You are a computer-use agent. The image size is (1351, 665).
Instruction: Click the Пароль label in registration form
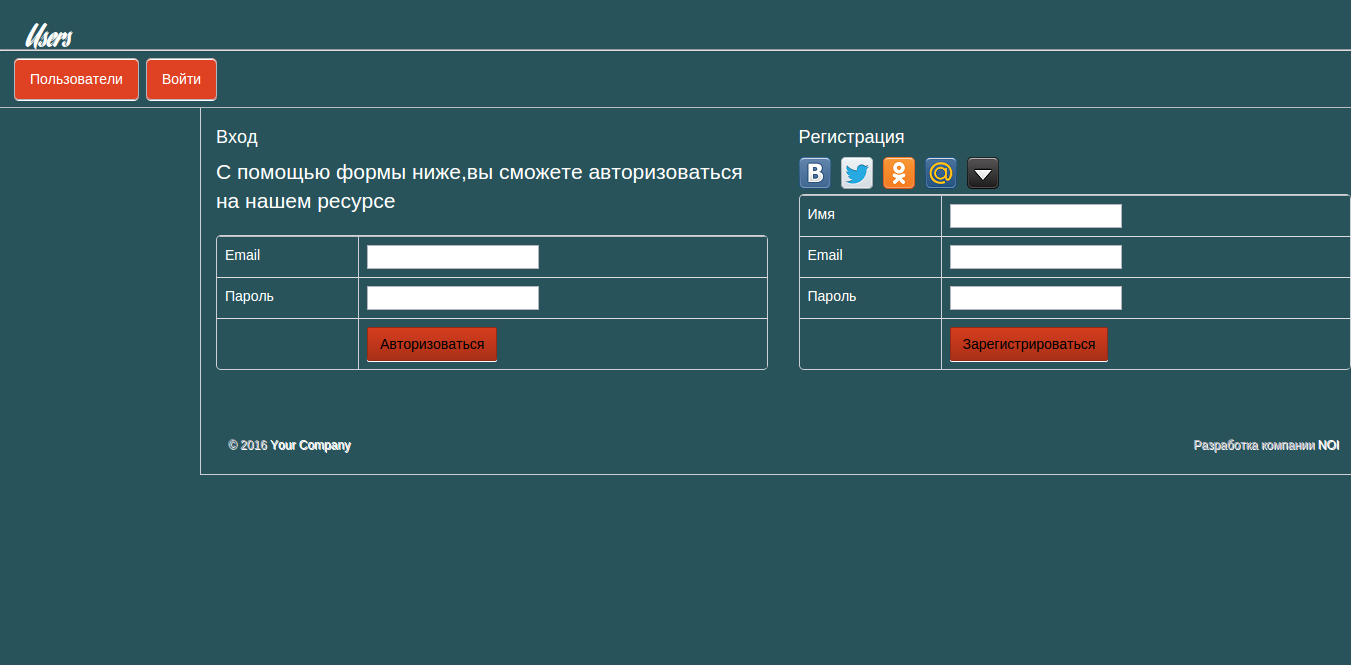pyautogui.click(x=832, y=296)
